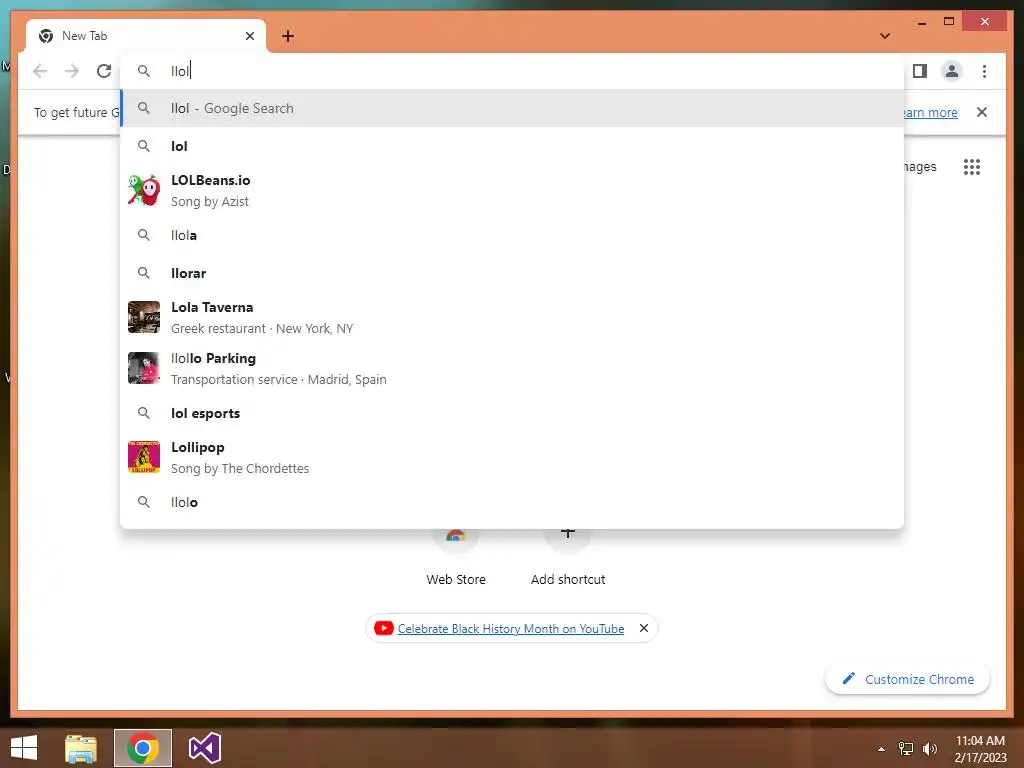1024x768 pixels.
Task: Click the LOLBeans.io character thumbnail
Action: (144, 191)
